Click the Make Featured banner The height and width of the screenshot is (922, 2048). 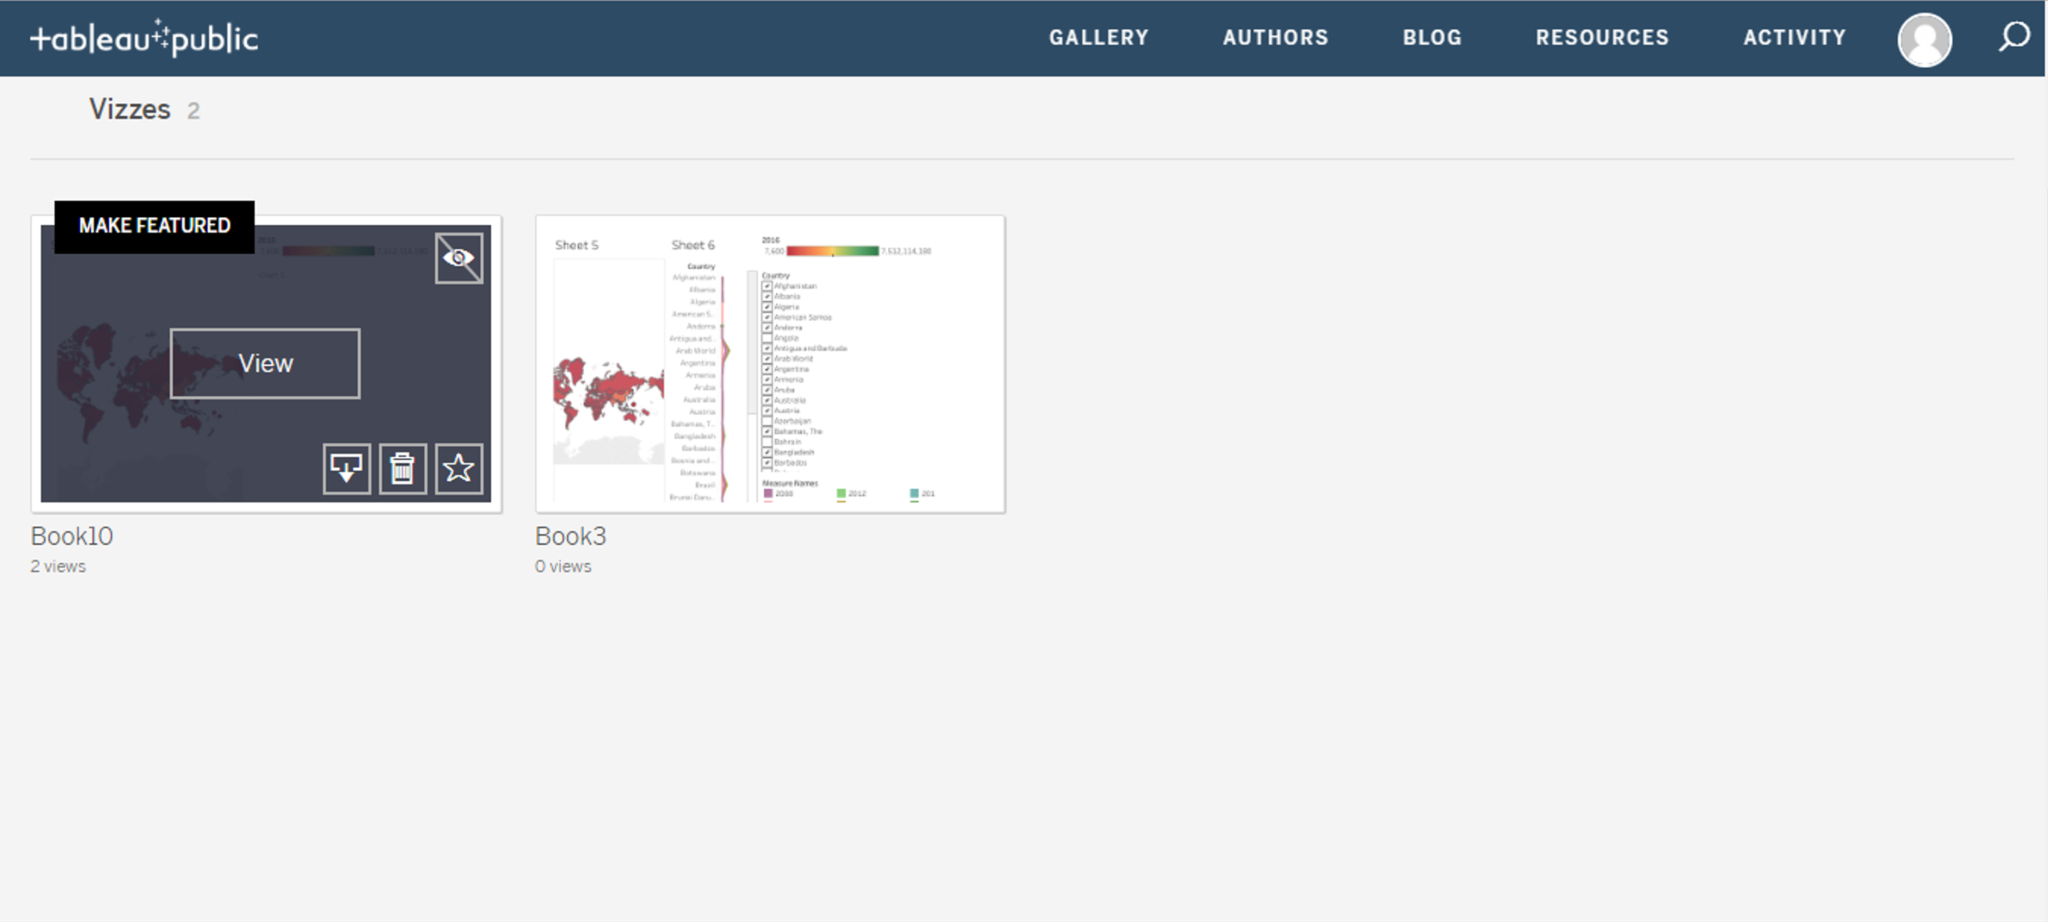point(154,226)
